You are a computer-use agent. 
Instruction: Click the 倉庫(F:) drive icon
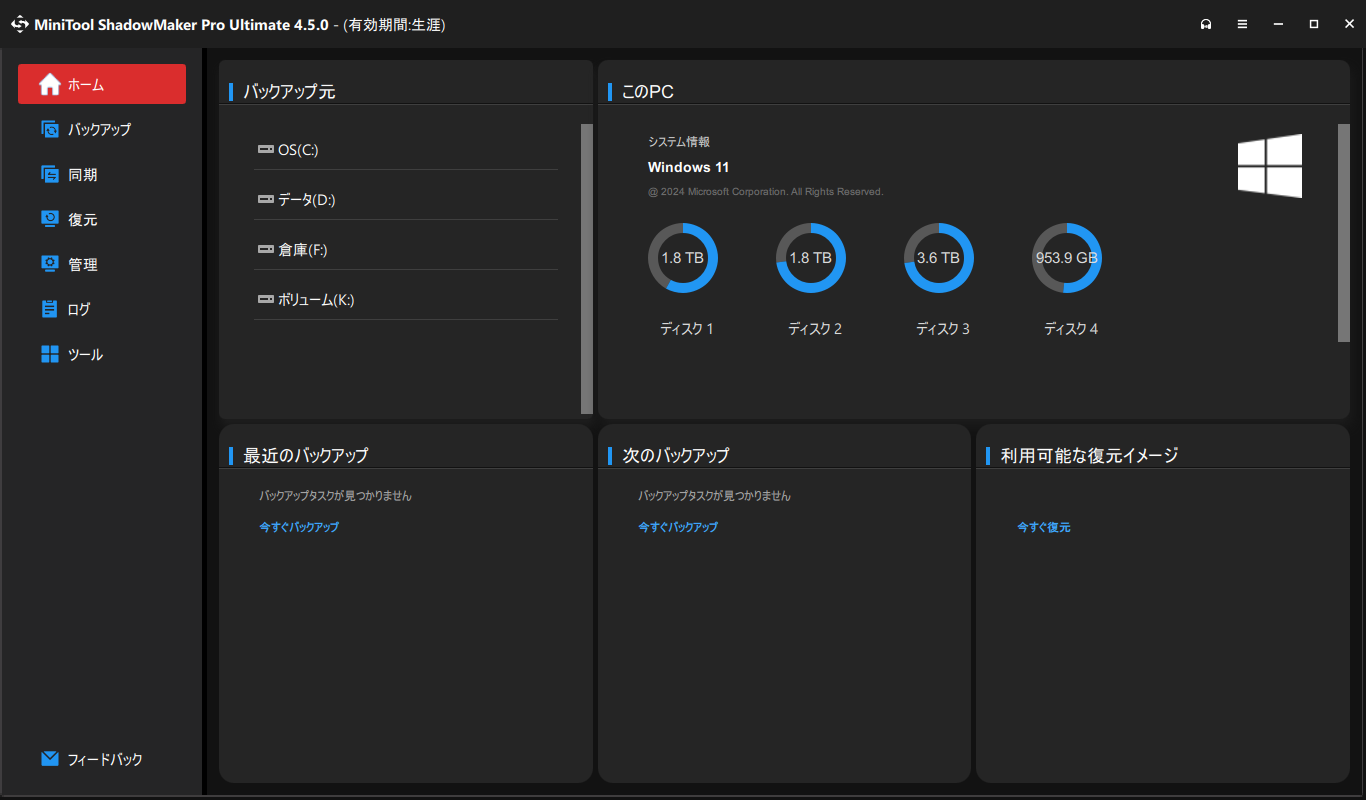(265, 250)
